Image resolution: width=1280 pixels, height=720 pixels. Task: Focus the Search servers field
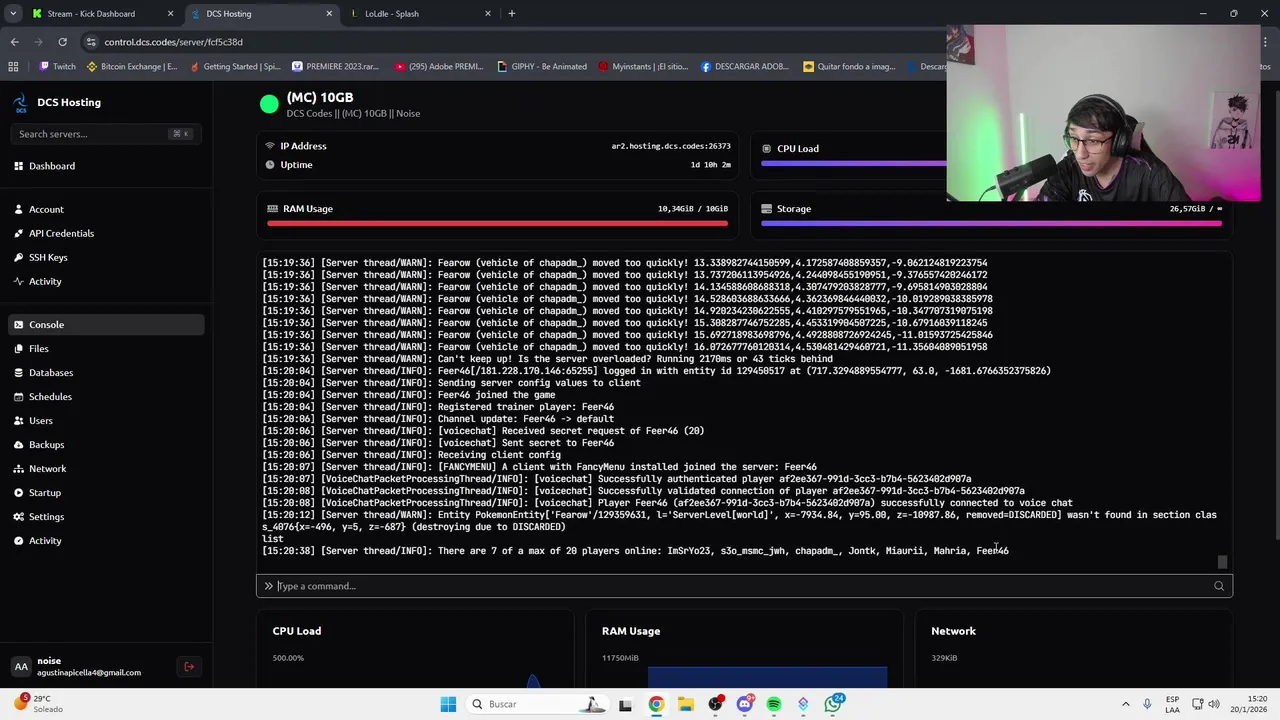click(x=105, y=134)
